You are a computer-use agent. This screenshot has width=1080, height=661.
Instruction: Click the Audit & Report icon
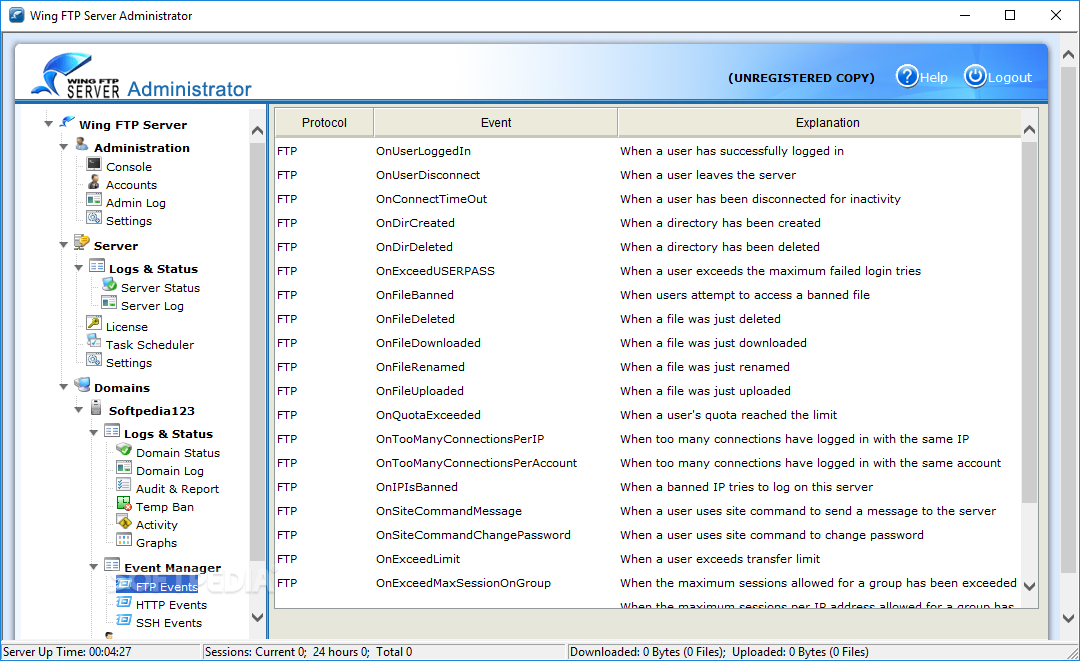pyautogui.click(x=124, y=485)
